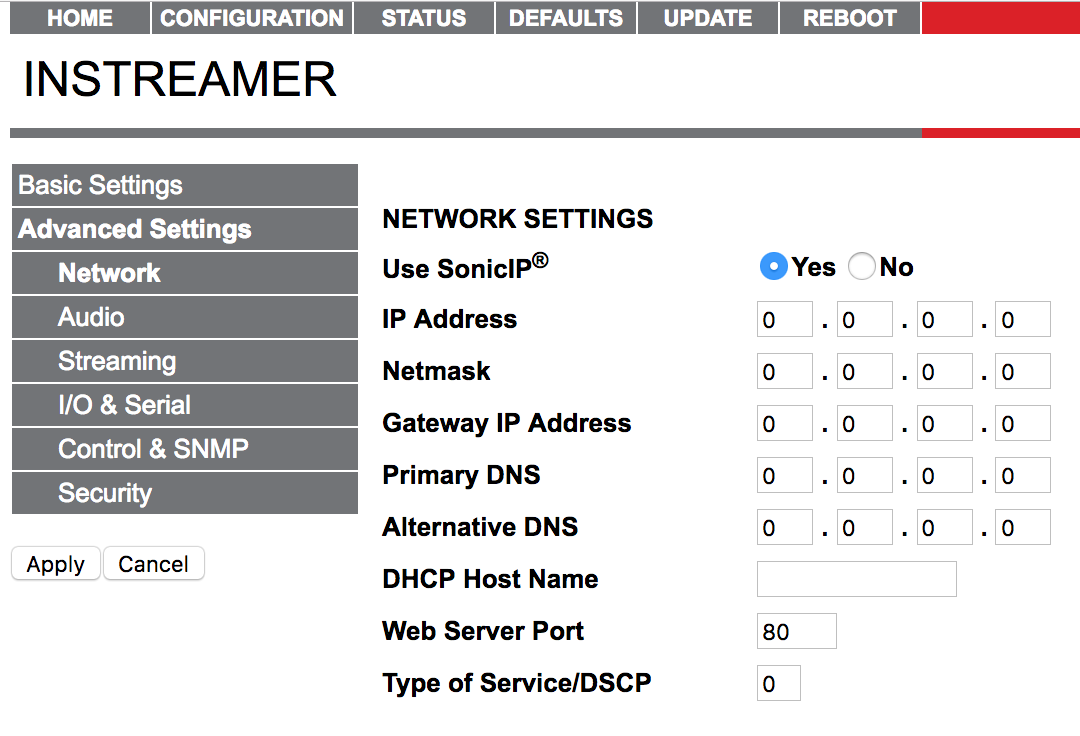Focus fourth octet of Alternative DNS
This screenshot has height=736, width=1080.
(x=1023, y=527)
